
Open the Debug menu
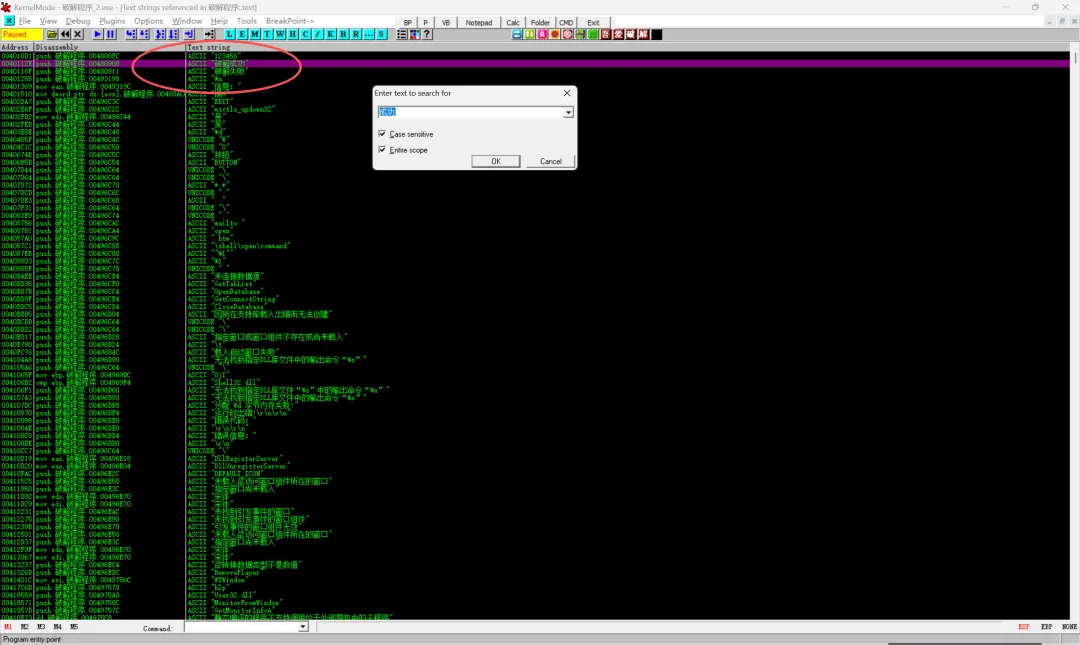(x=78, y=21)
